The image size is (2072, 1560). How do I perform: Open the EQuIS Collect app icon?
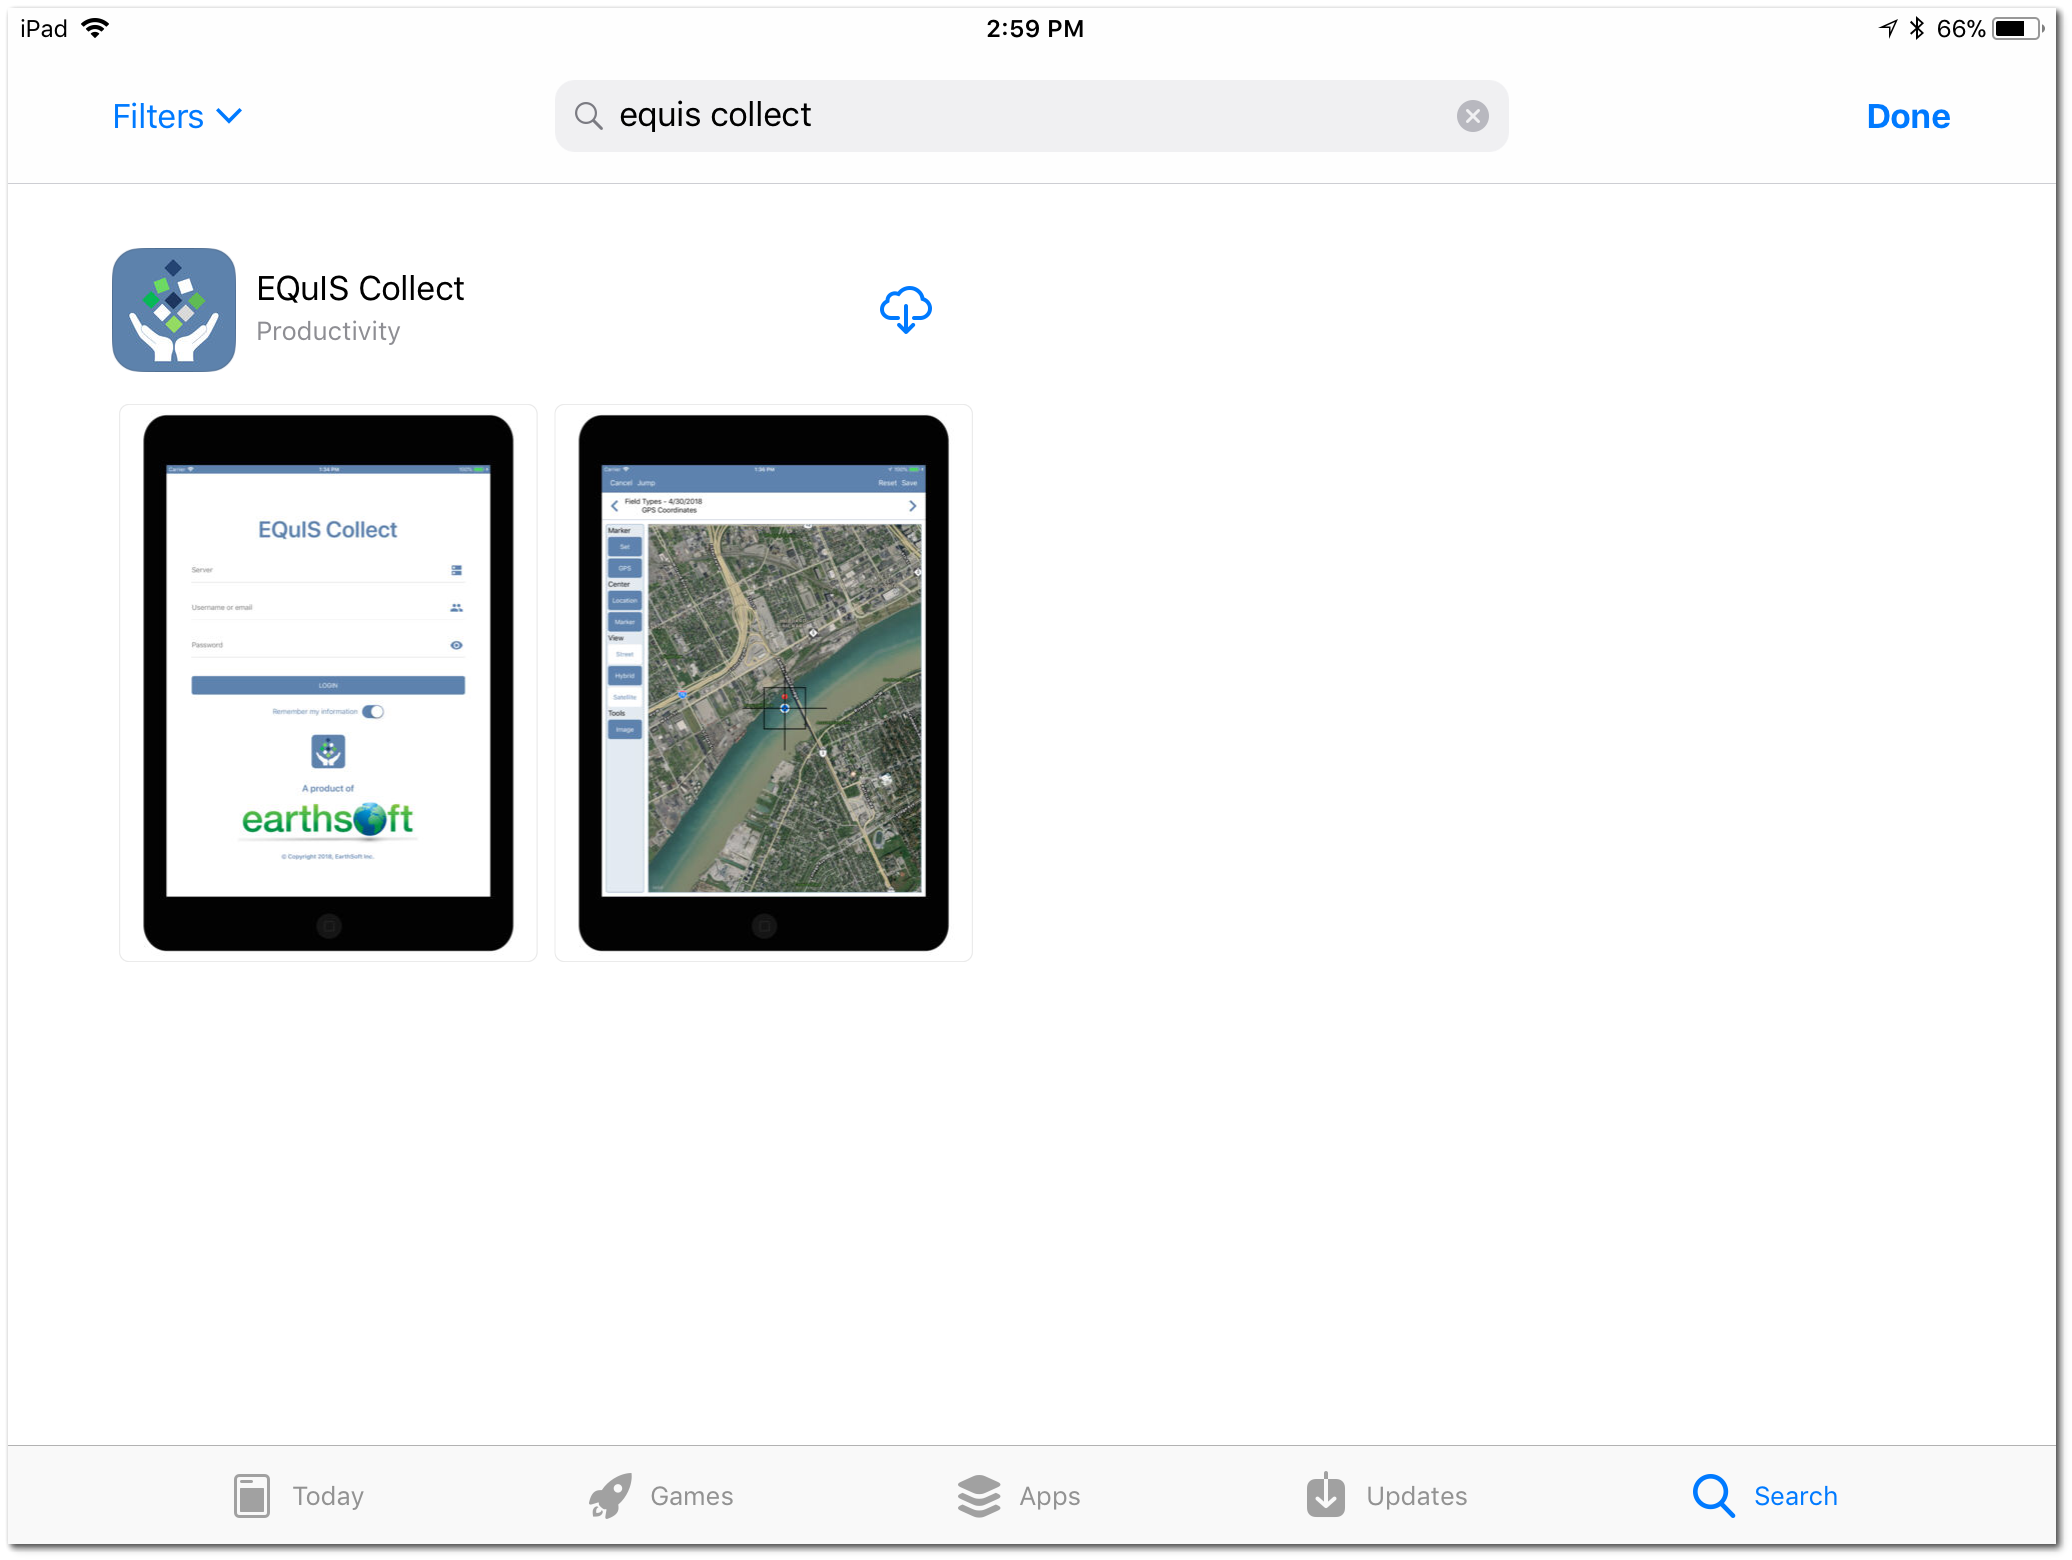[x=174, y=310]
